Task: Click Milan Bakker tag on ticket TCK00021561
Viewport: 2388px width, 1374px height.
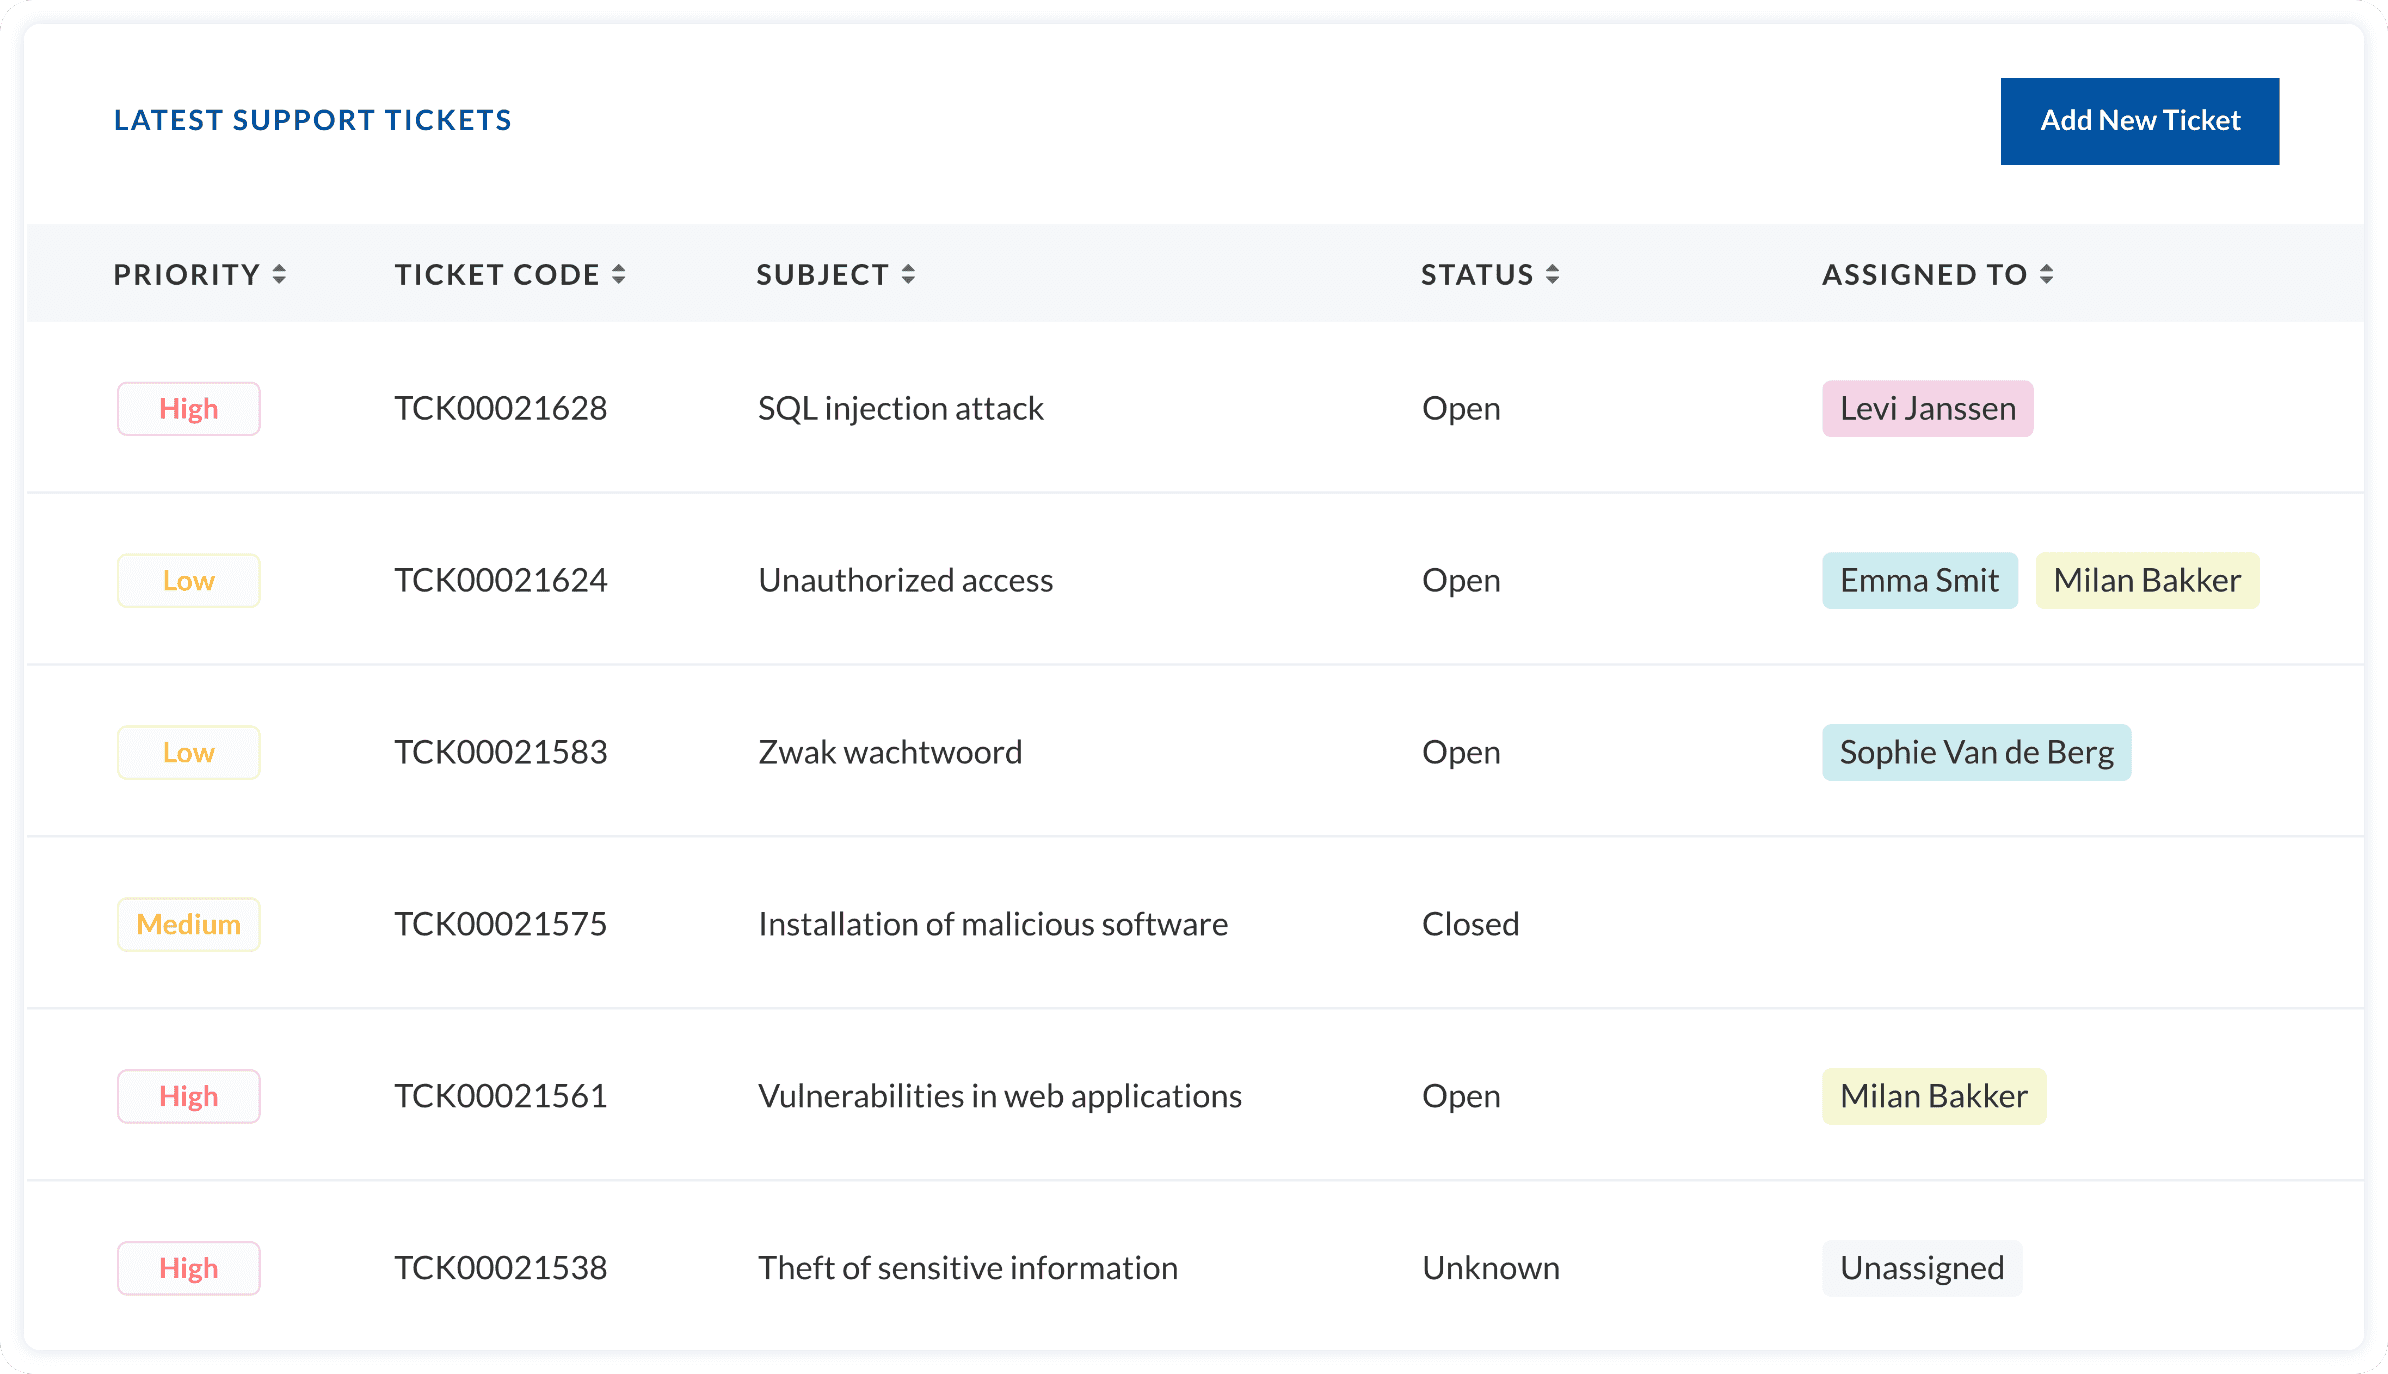Action: pos(1933,1097)
